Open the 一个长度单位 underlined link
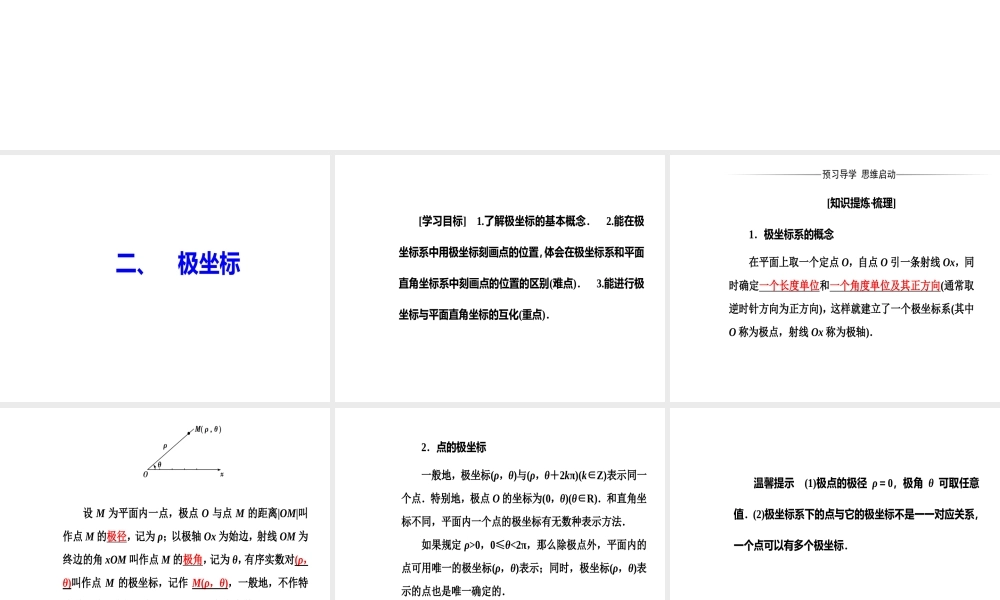The width and height of the screenshot is (1000, 600). click(x=788, y=285)
